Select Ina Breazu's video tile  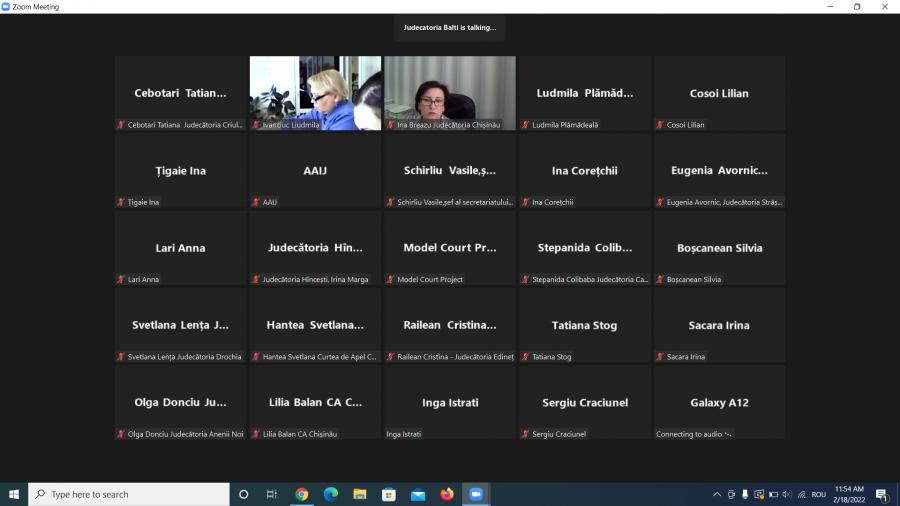click(x=449, y=92)
